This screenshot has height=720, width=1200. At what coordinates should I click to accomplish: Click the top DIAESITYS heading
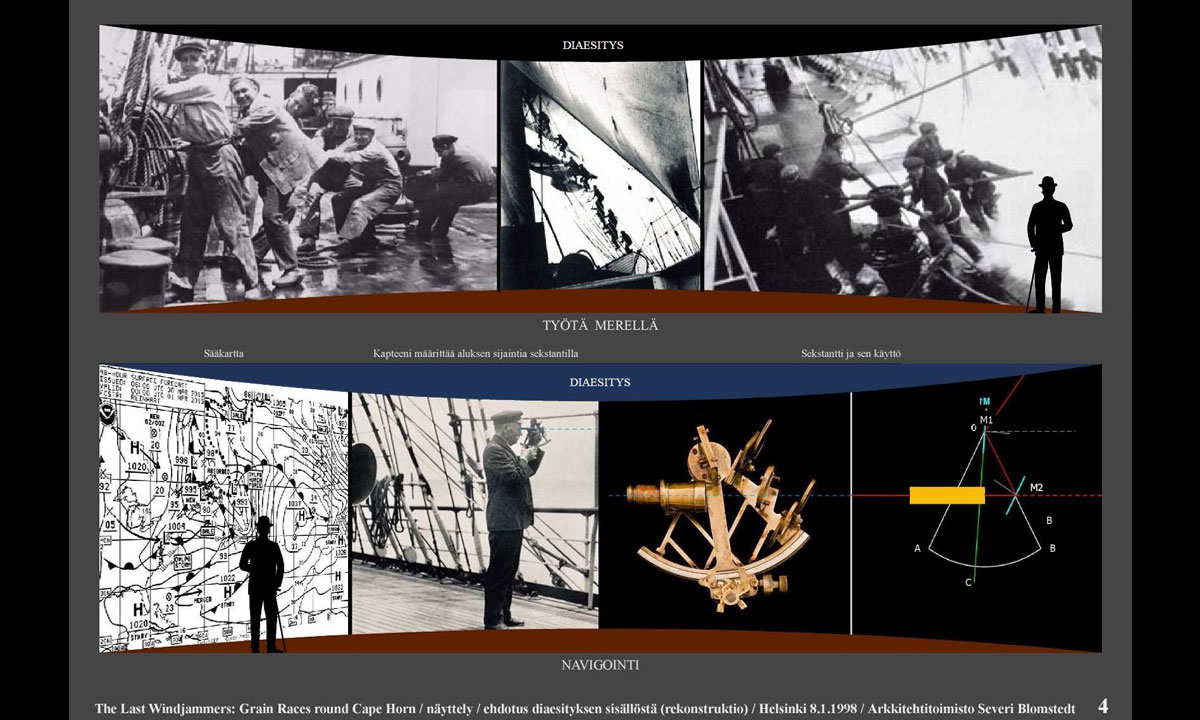593,45
